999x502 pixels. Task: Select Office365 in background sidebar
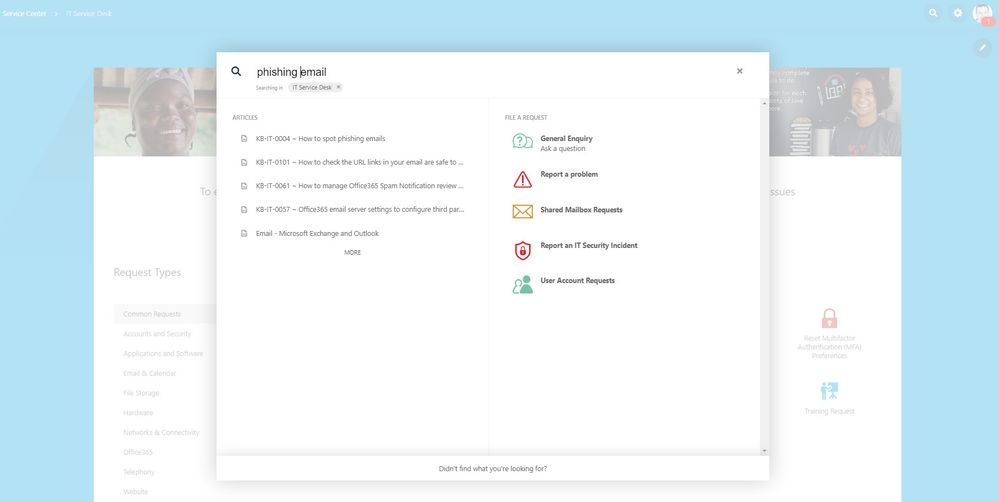[x=138, y=452]
